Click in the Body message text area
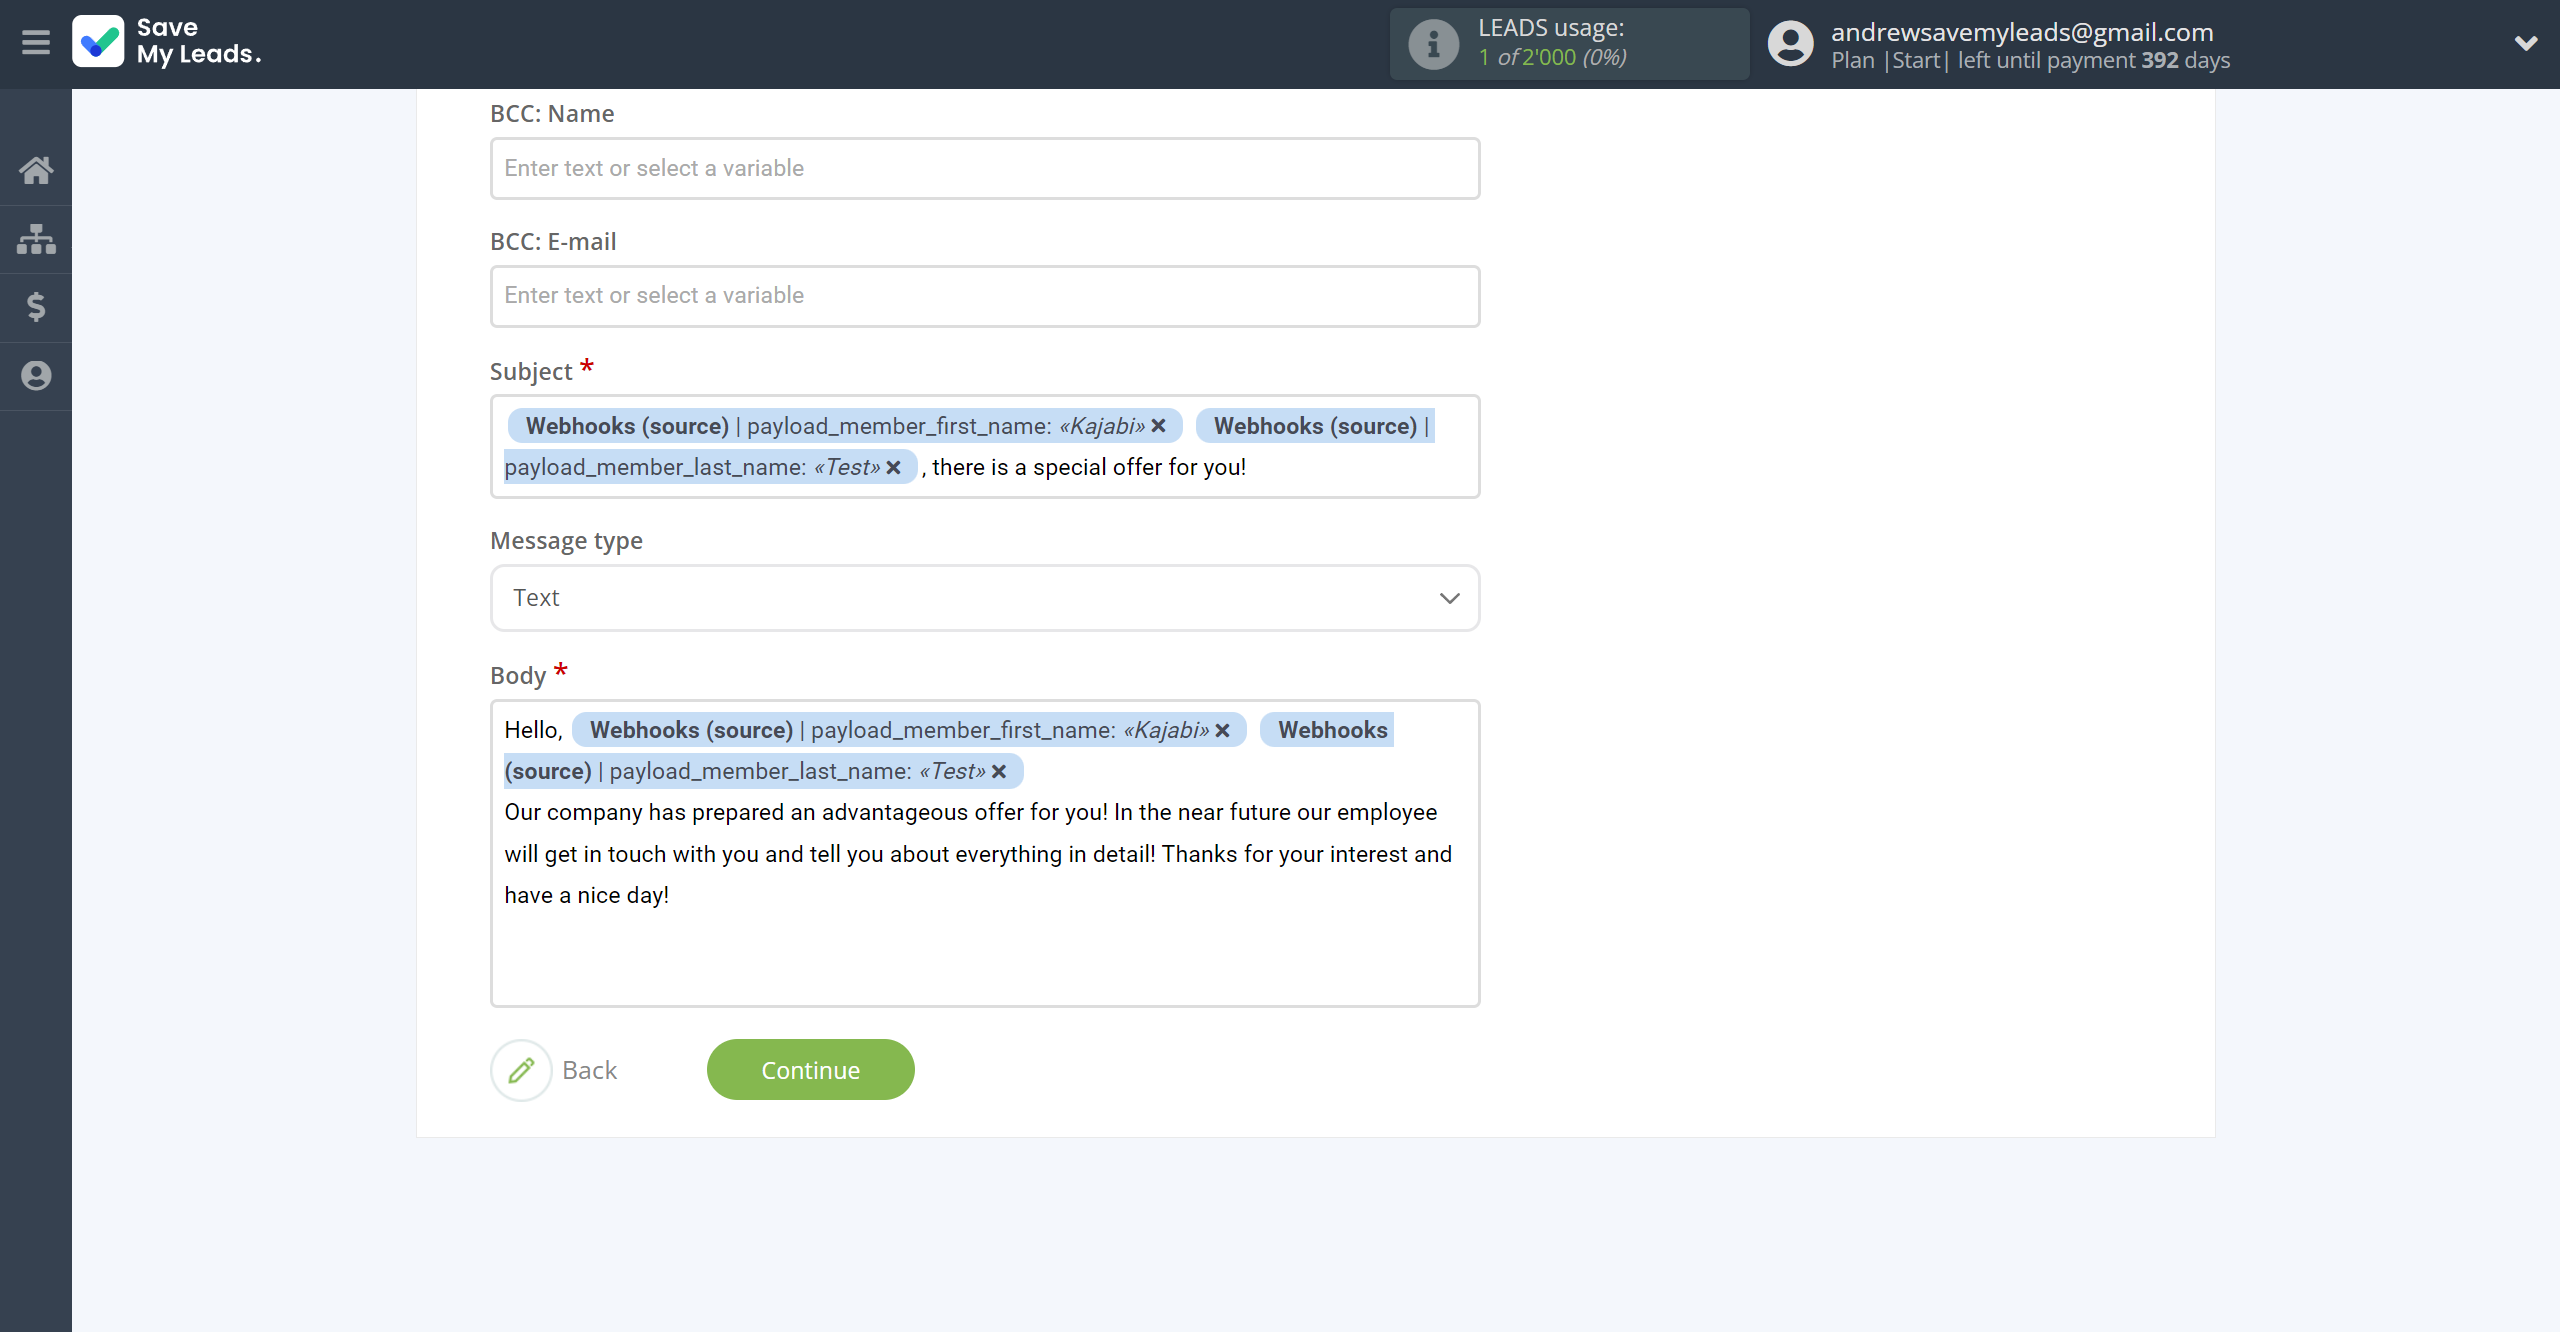This screenshot has width=2560, height=1332. [985, 853]
